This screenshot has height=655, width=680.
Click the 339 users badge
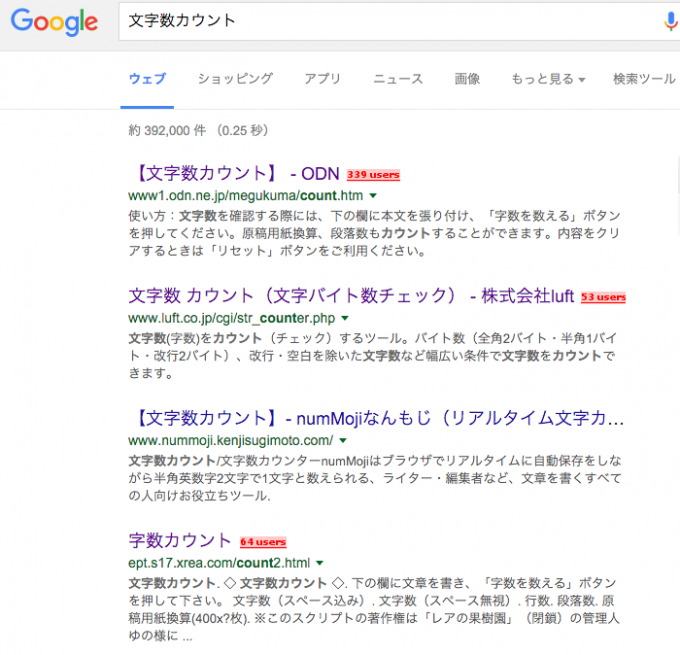pyautogui.click(x=373, y=175)
